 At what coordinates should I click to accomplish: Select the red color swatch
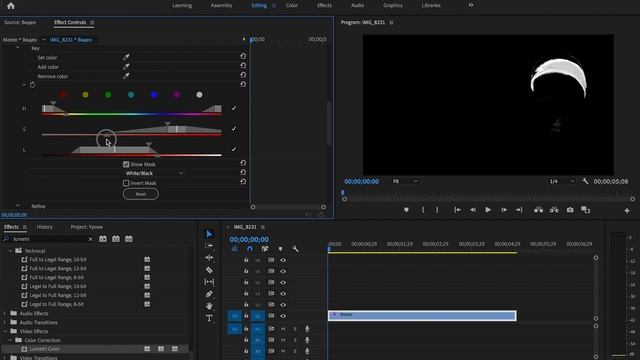(x=62, y=95)
